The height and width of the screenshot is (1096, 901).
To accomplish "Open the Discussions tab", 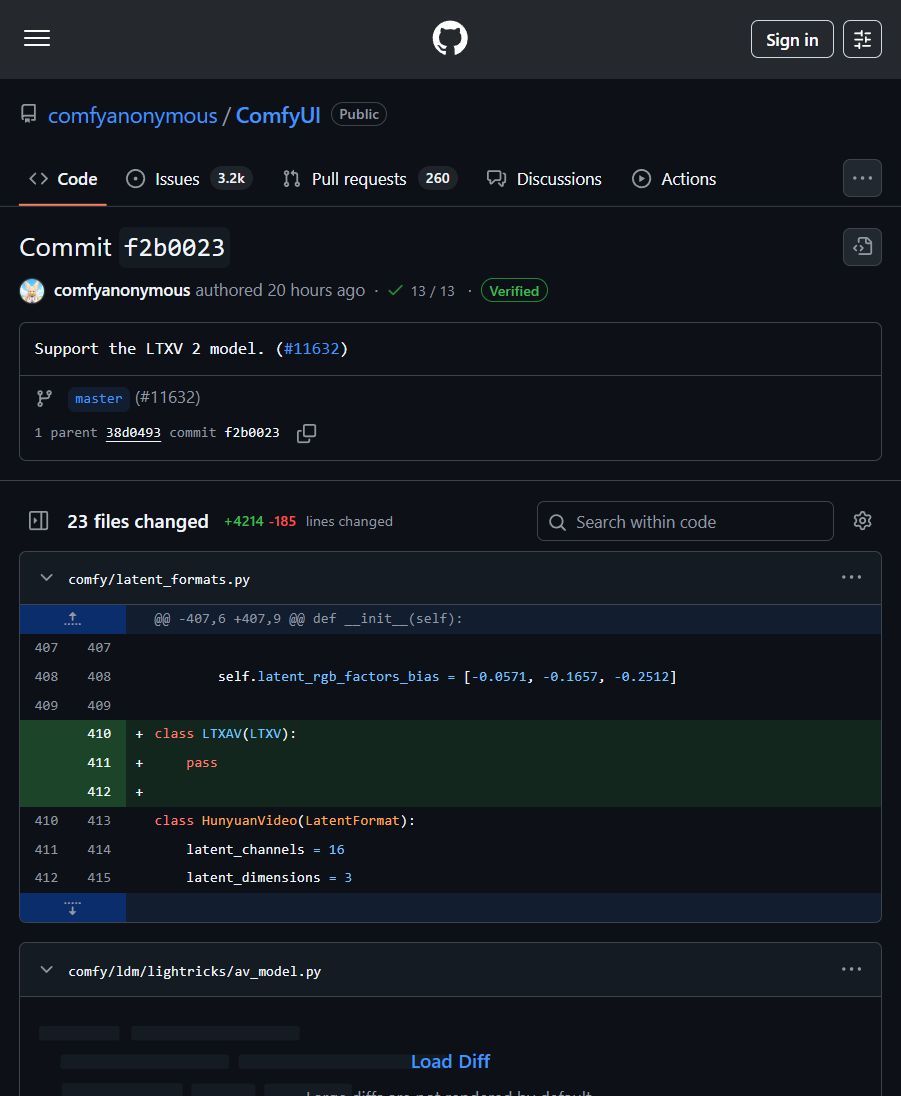I will tap(545, 179).
